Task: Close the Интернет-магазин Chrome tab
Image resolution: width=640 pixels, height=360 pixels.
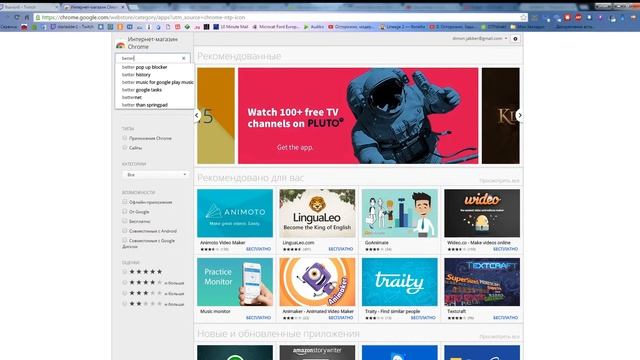Action: click(122, 7)
